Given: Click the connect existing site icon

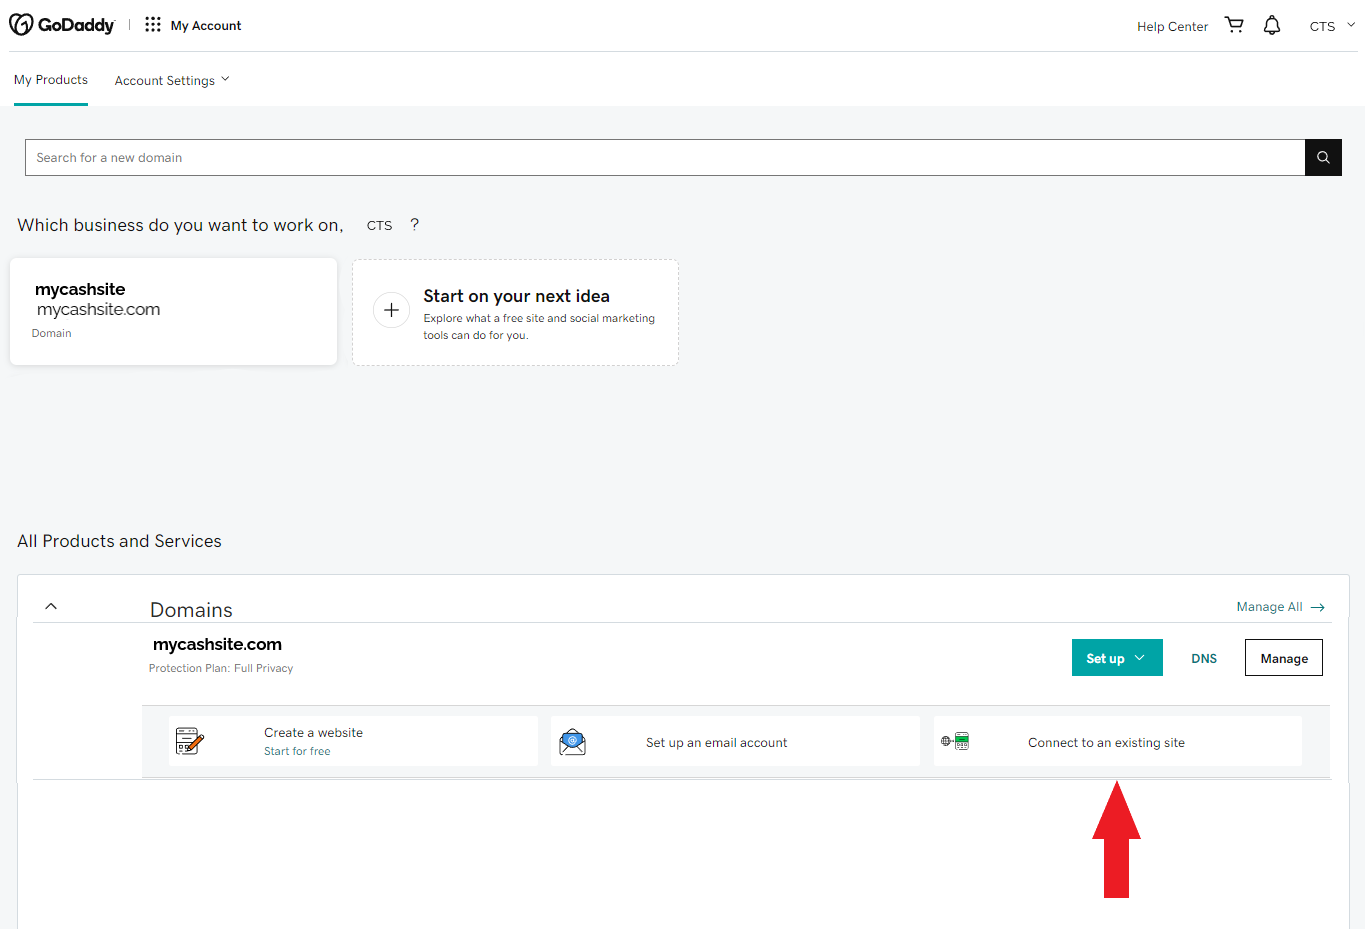Looking at the screenshot, I should coord(955,742).
